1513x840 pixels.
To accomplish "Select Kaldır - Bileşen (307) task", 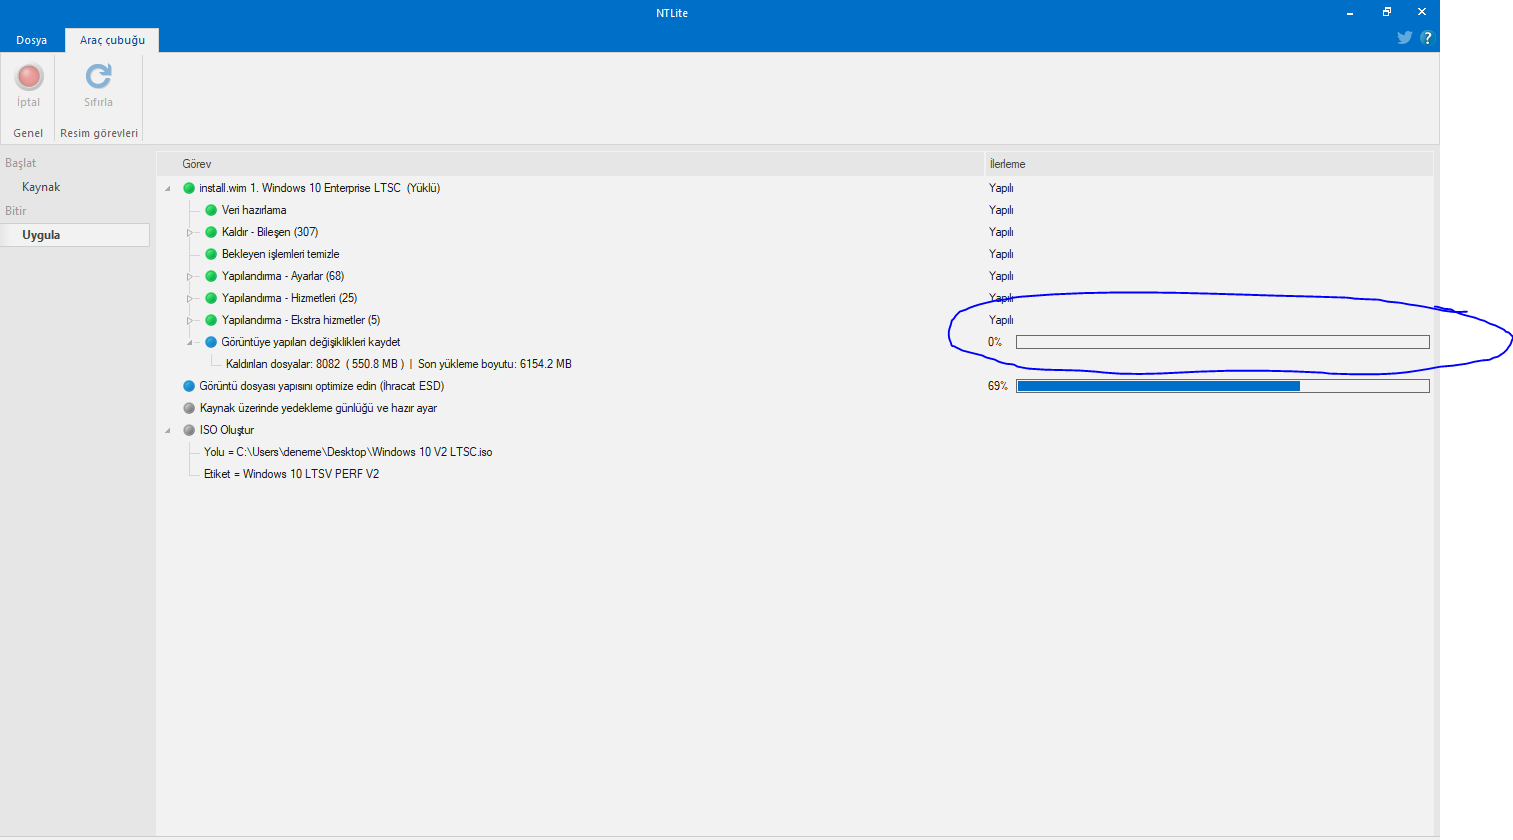I will tap(270, 232).
